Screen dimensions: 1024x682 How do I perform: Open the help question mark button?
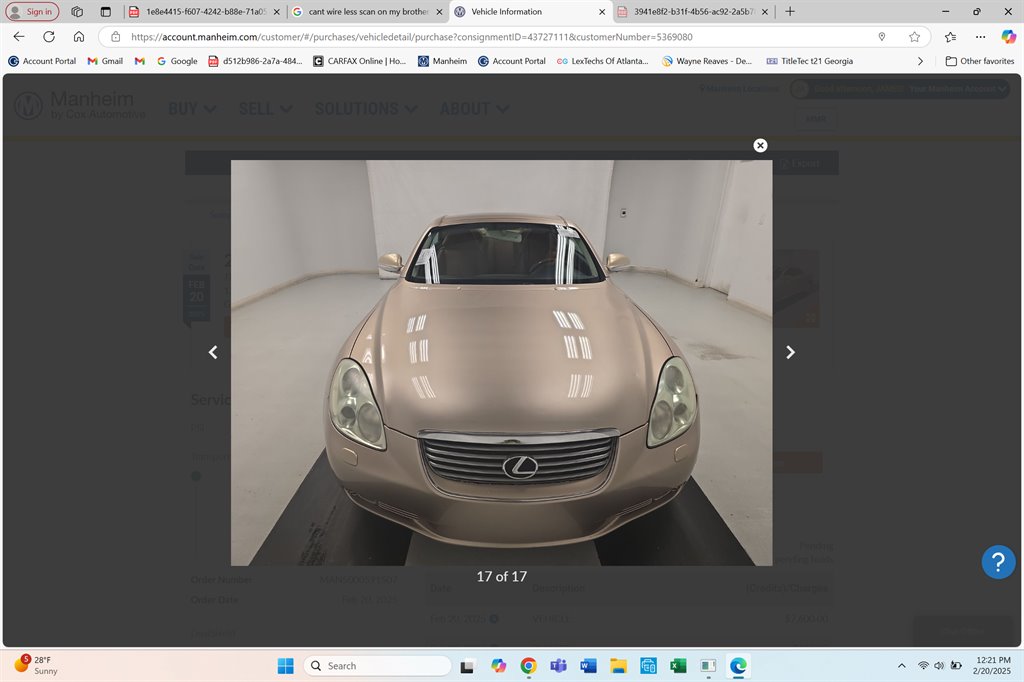click(998, 562)
